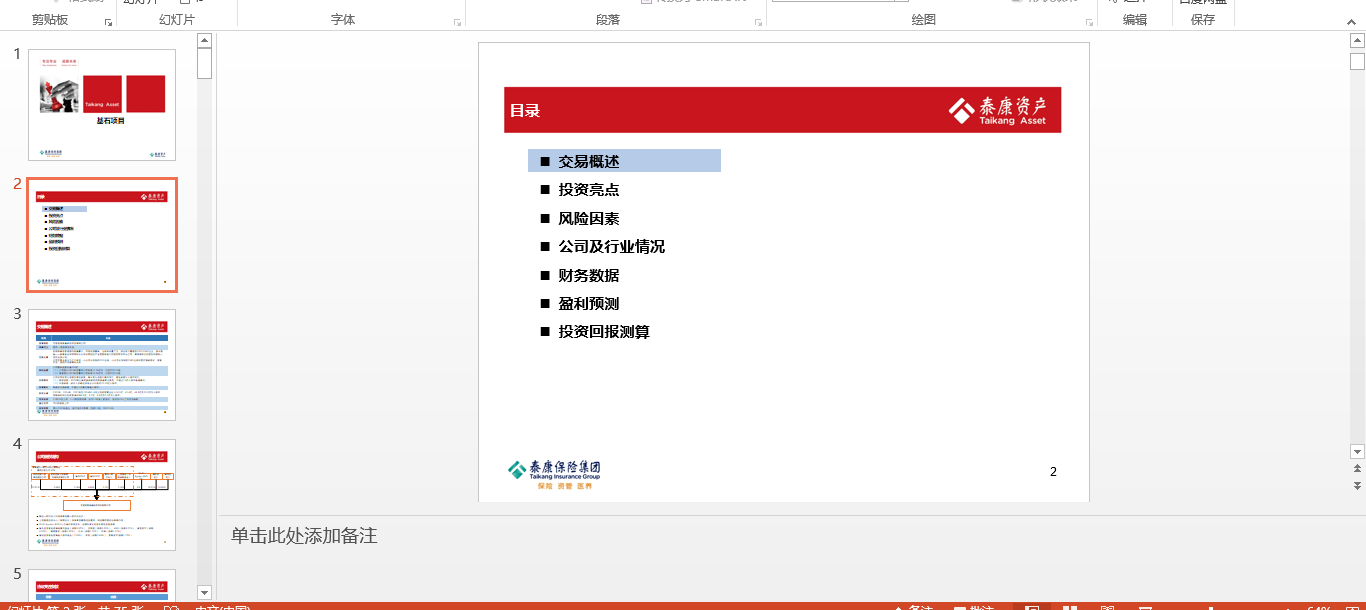Click the slide editor scrollbar handle

pyautogui.click(x=1357, y=60)
